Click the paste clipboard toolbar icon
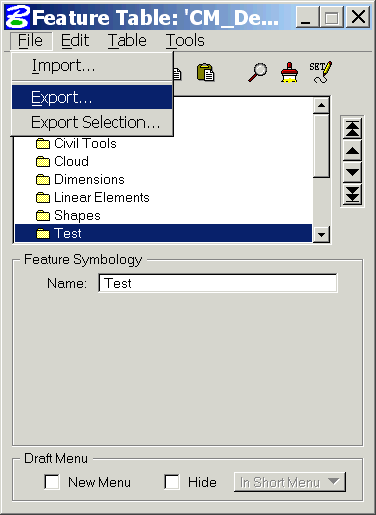Viewport: 376px width, 515px height. pos(205,72)
